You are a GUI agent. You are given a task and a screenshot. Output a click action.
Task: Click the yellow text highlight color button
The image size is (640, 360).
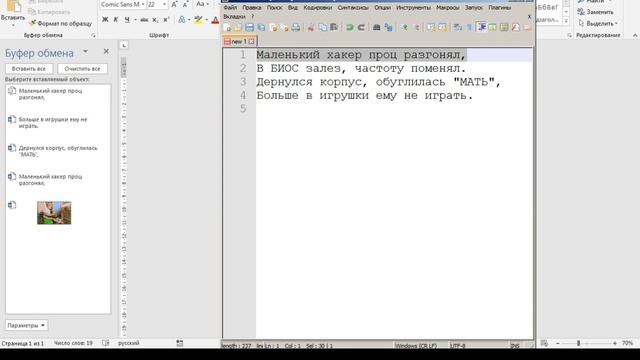pyautogui.click(x=198, y=20)
